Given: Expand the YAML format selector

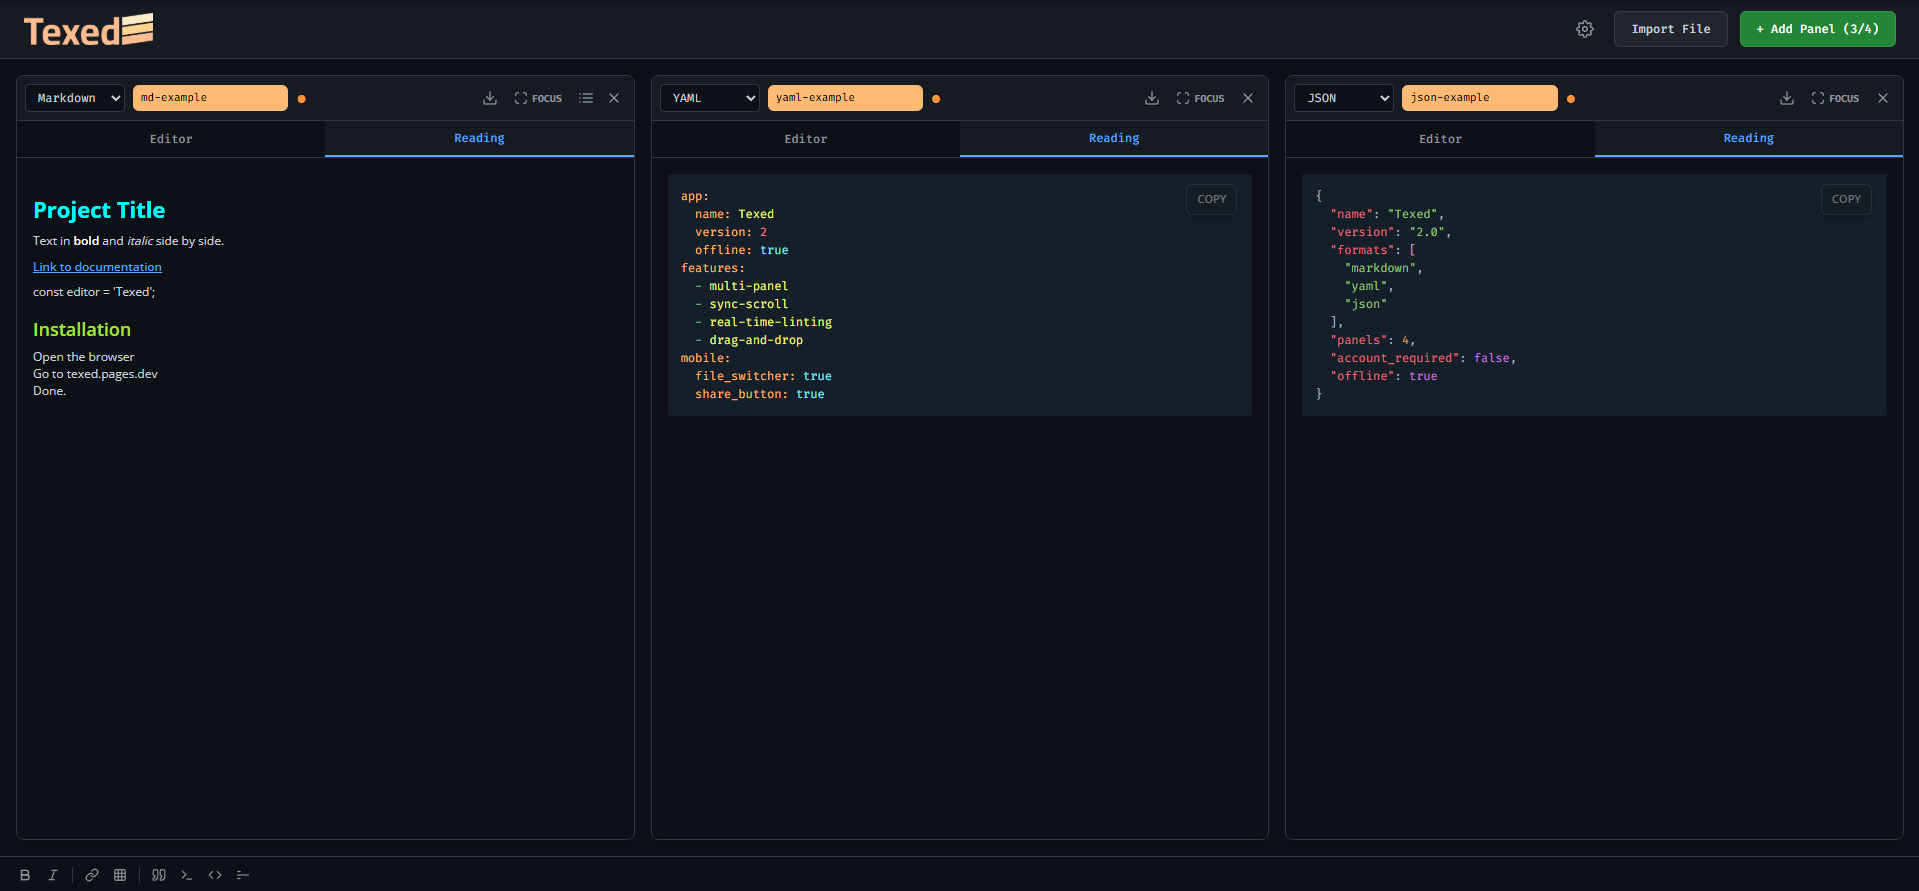Looking at the screenshot, I should coord(710,98).
